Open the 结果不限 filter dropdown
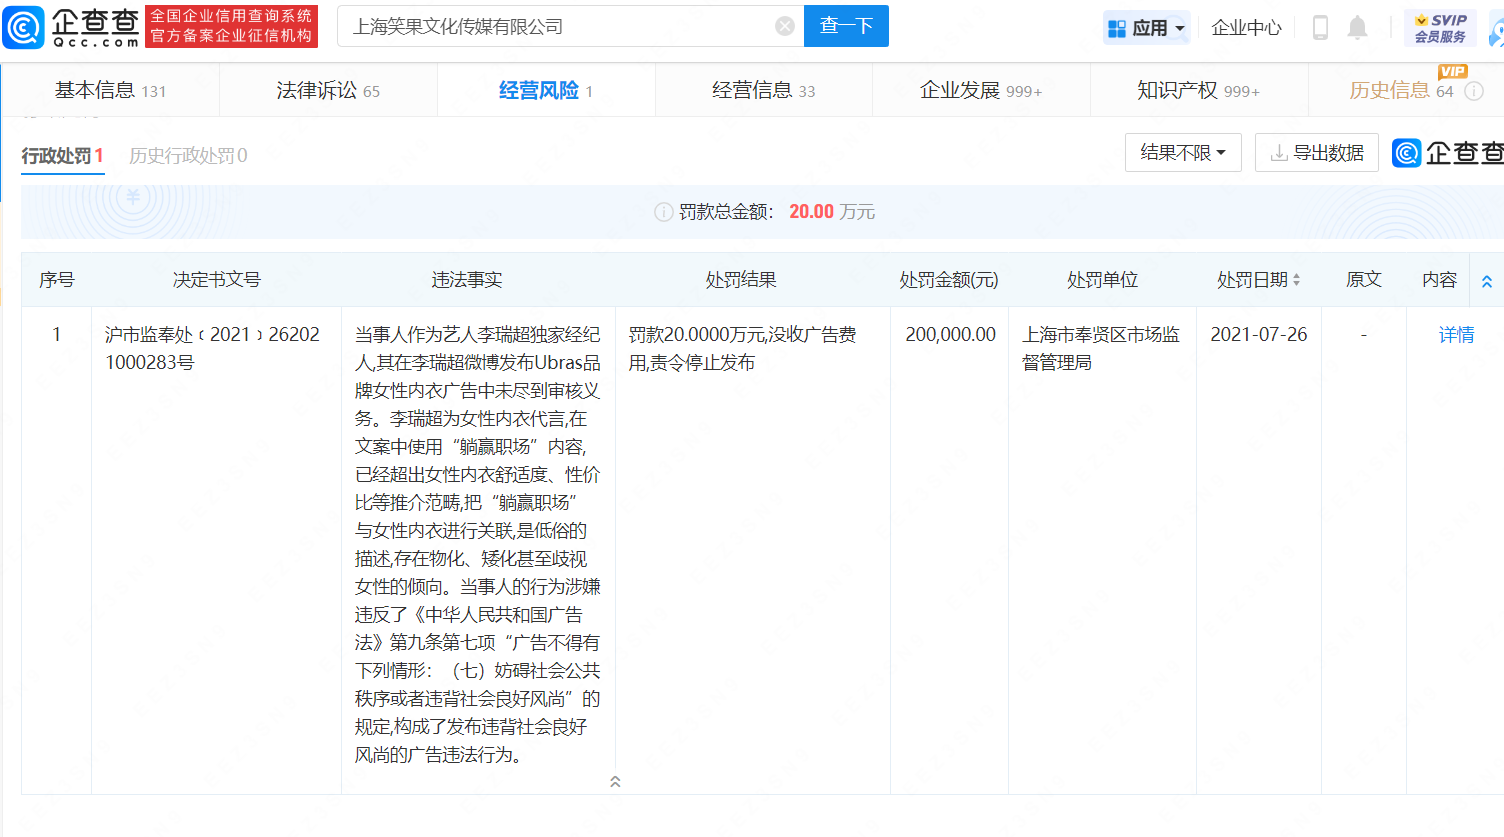Screen dimensions: 1504x837 [x=1183, y=153]
